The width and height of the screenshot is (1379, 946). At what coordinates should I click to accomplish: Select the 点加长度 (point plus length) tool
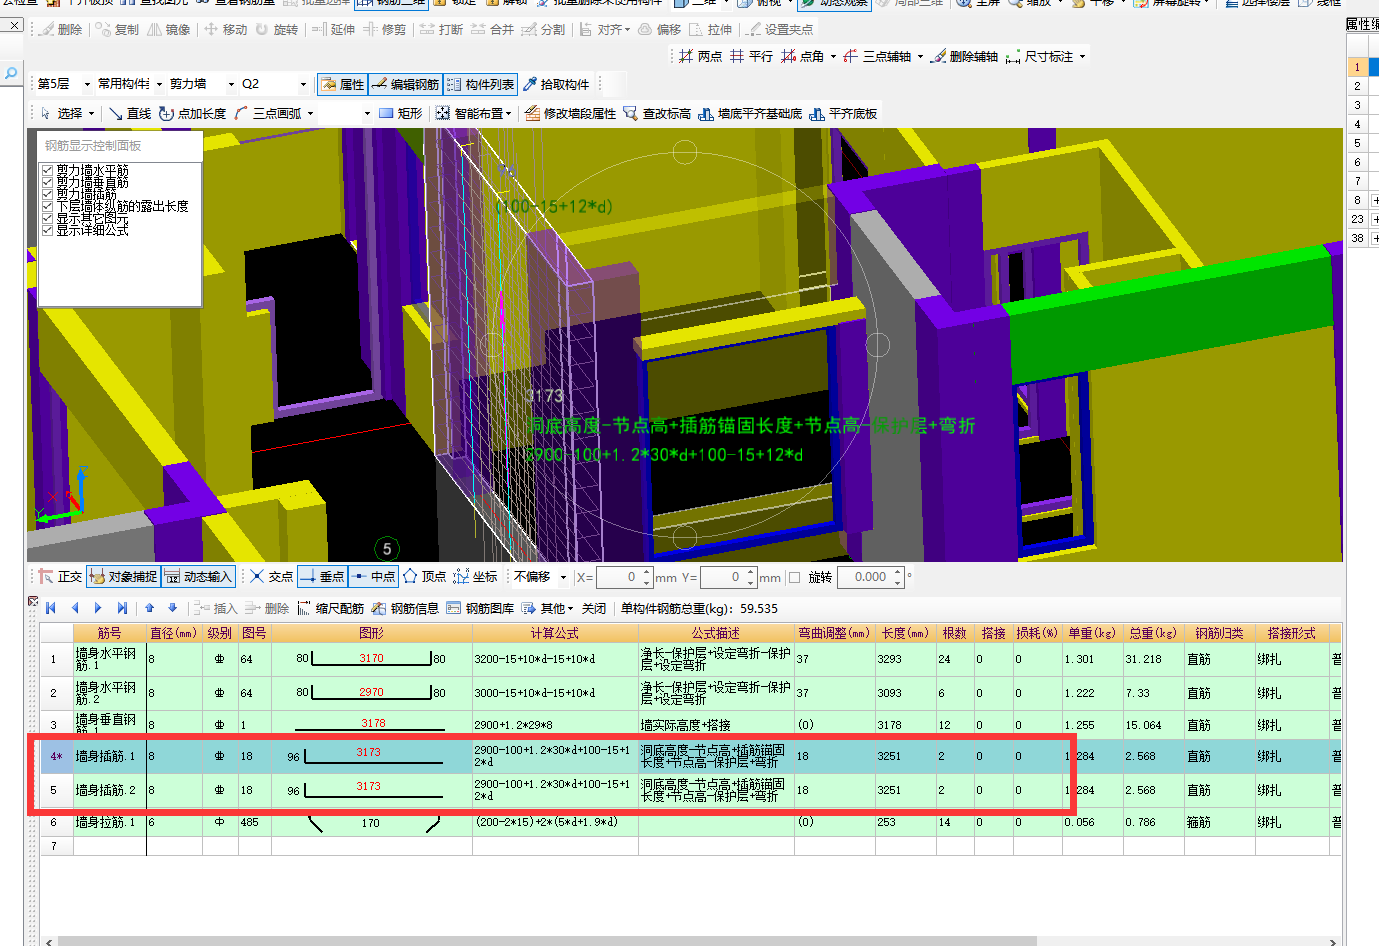tap(193, 114)
